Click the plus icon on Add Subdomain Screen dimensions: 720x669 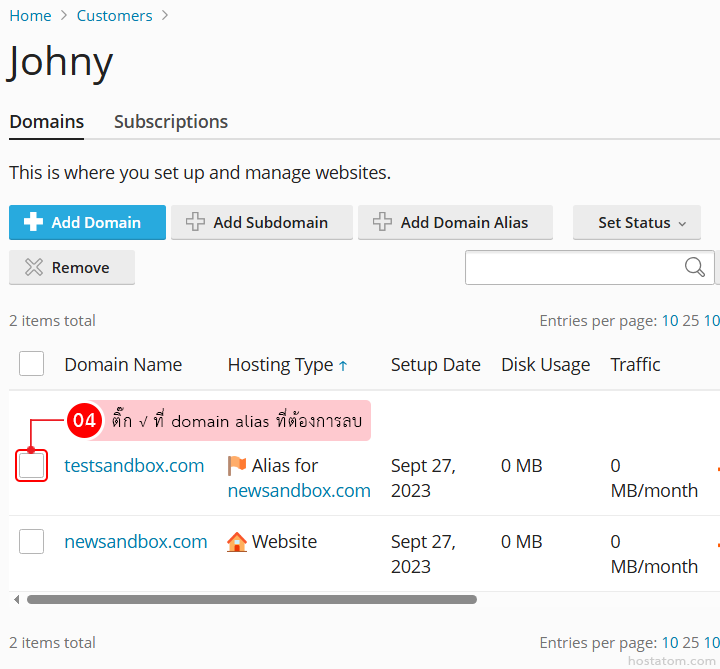pos(194,222)
